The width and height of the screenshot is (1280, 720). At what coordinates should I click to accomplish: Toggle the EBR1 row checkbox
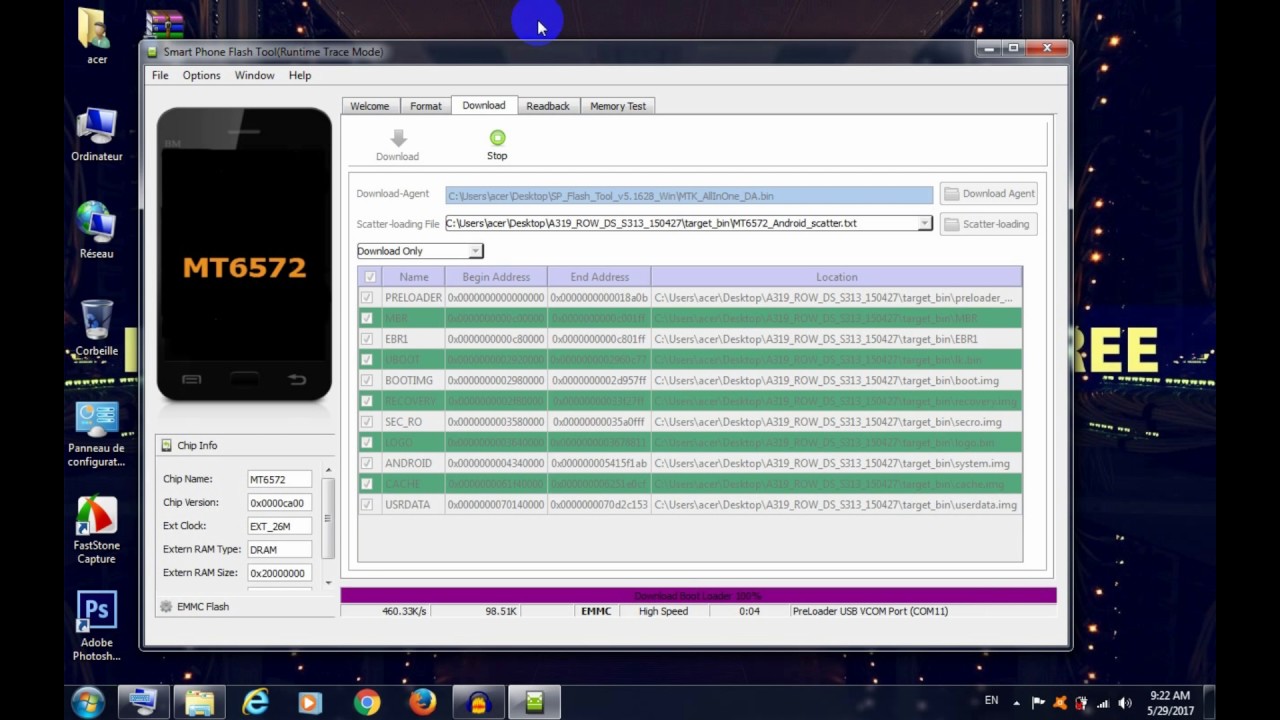click(x=367, y=339)
